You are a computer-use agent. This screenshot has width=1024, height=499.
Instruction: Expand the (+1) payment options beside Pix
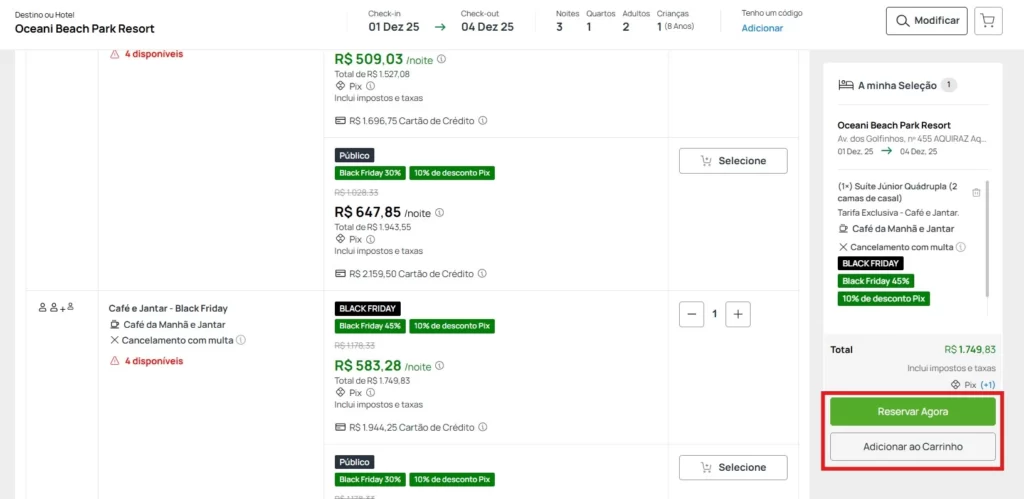pos(987,384)
